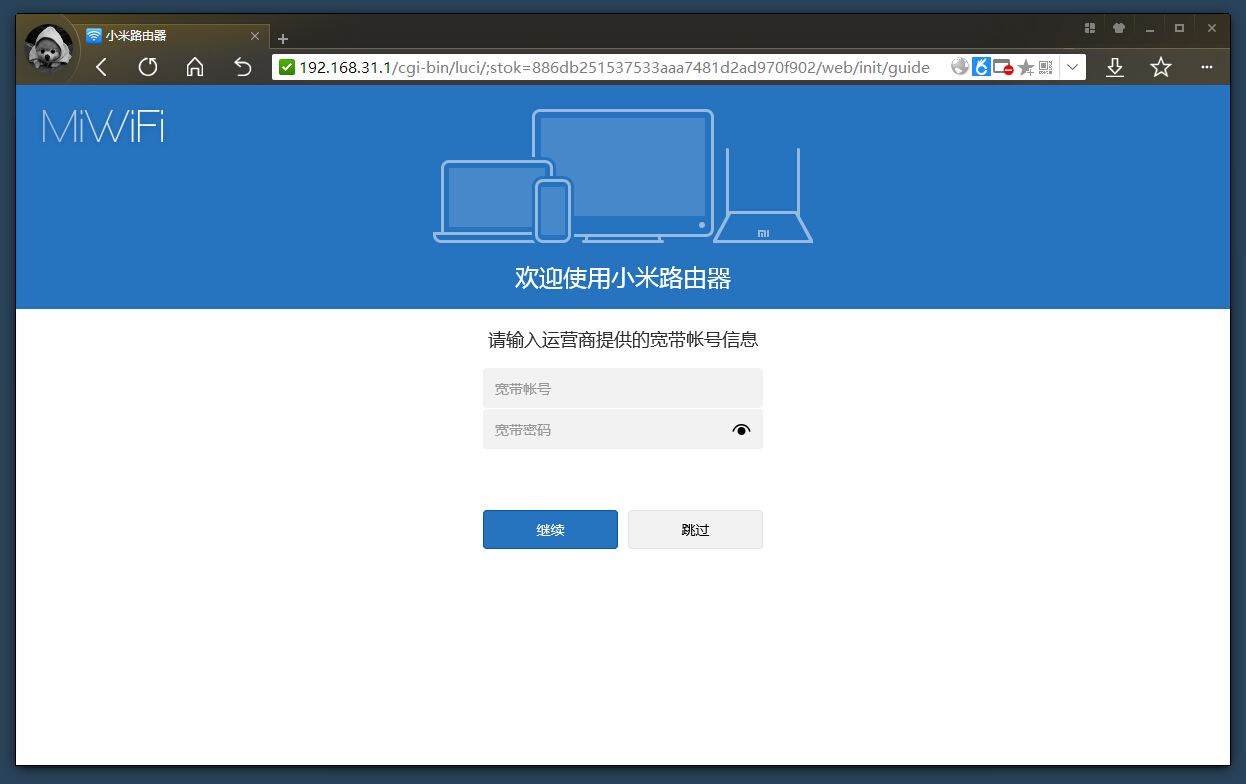Click the green security check badge in address bar
The image size is (1246, 784).
tap(287, 67)
